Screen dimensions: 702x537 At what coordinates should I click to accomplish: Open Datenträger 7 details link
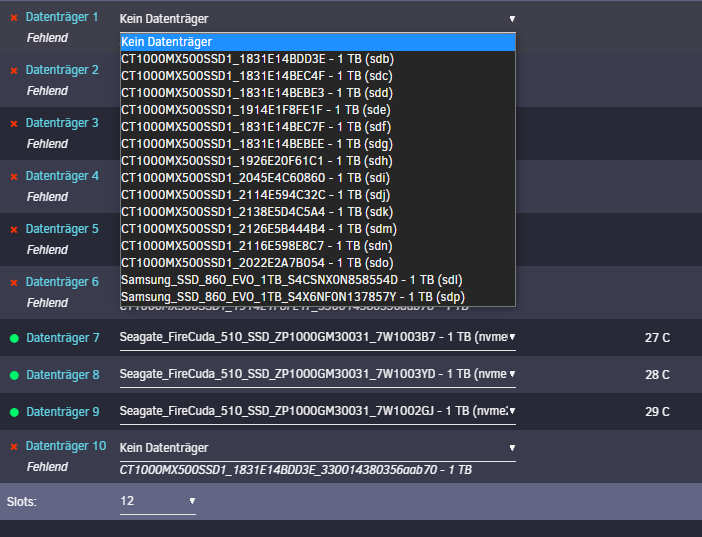pyautogui.click(x=63, y=338)
